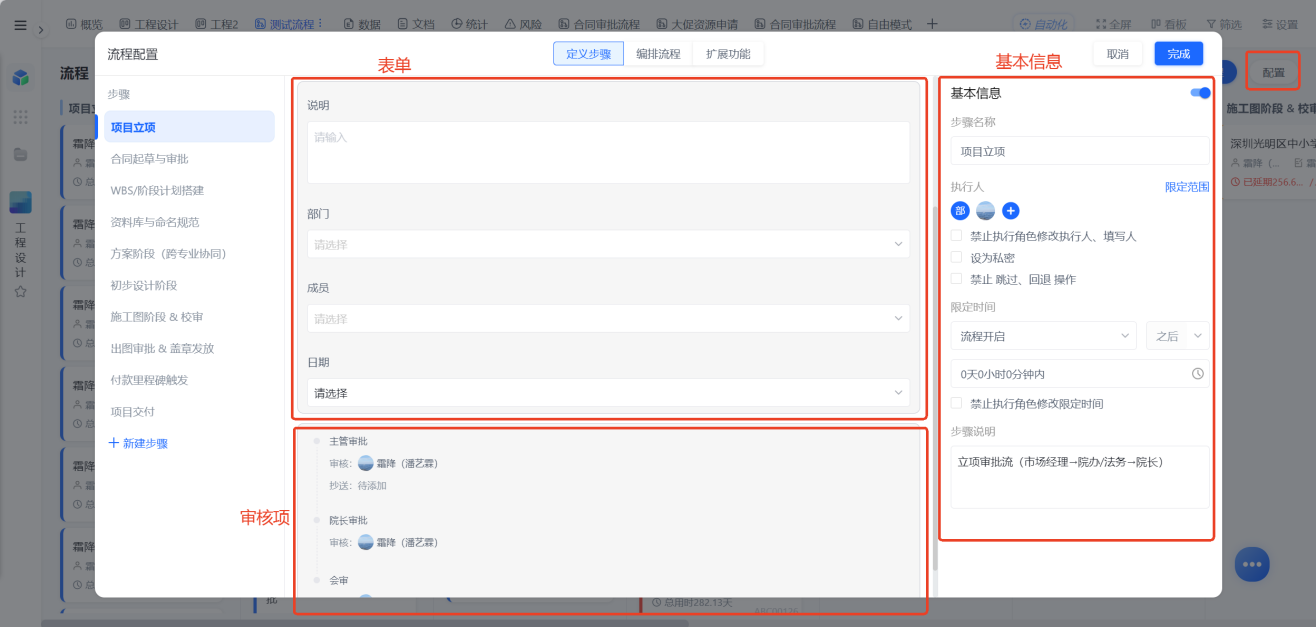Click the 设置 settings icon in toolbar
The height and width of the screenshot is (627, 1316).
[1267, 24]
